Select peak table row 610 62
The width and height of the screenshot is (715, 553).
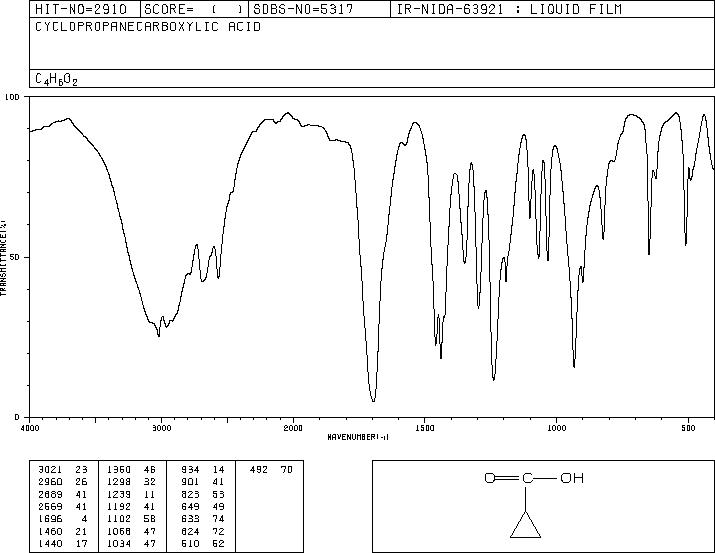click(203, 544)
